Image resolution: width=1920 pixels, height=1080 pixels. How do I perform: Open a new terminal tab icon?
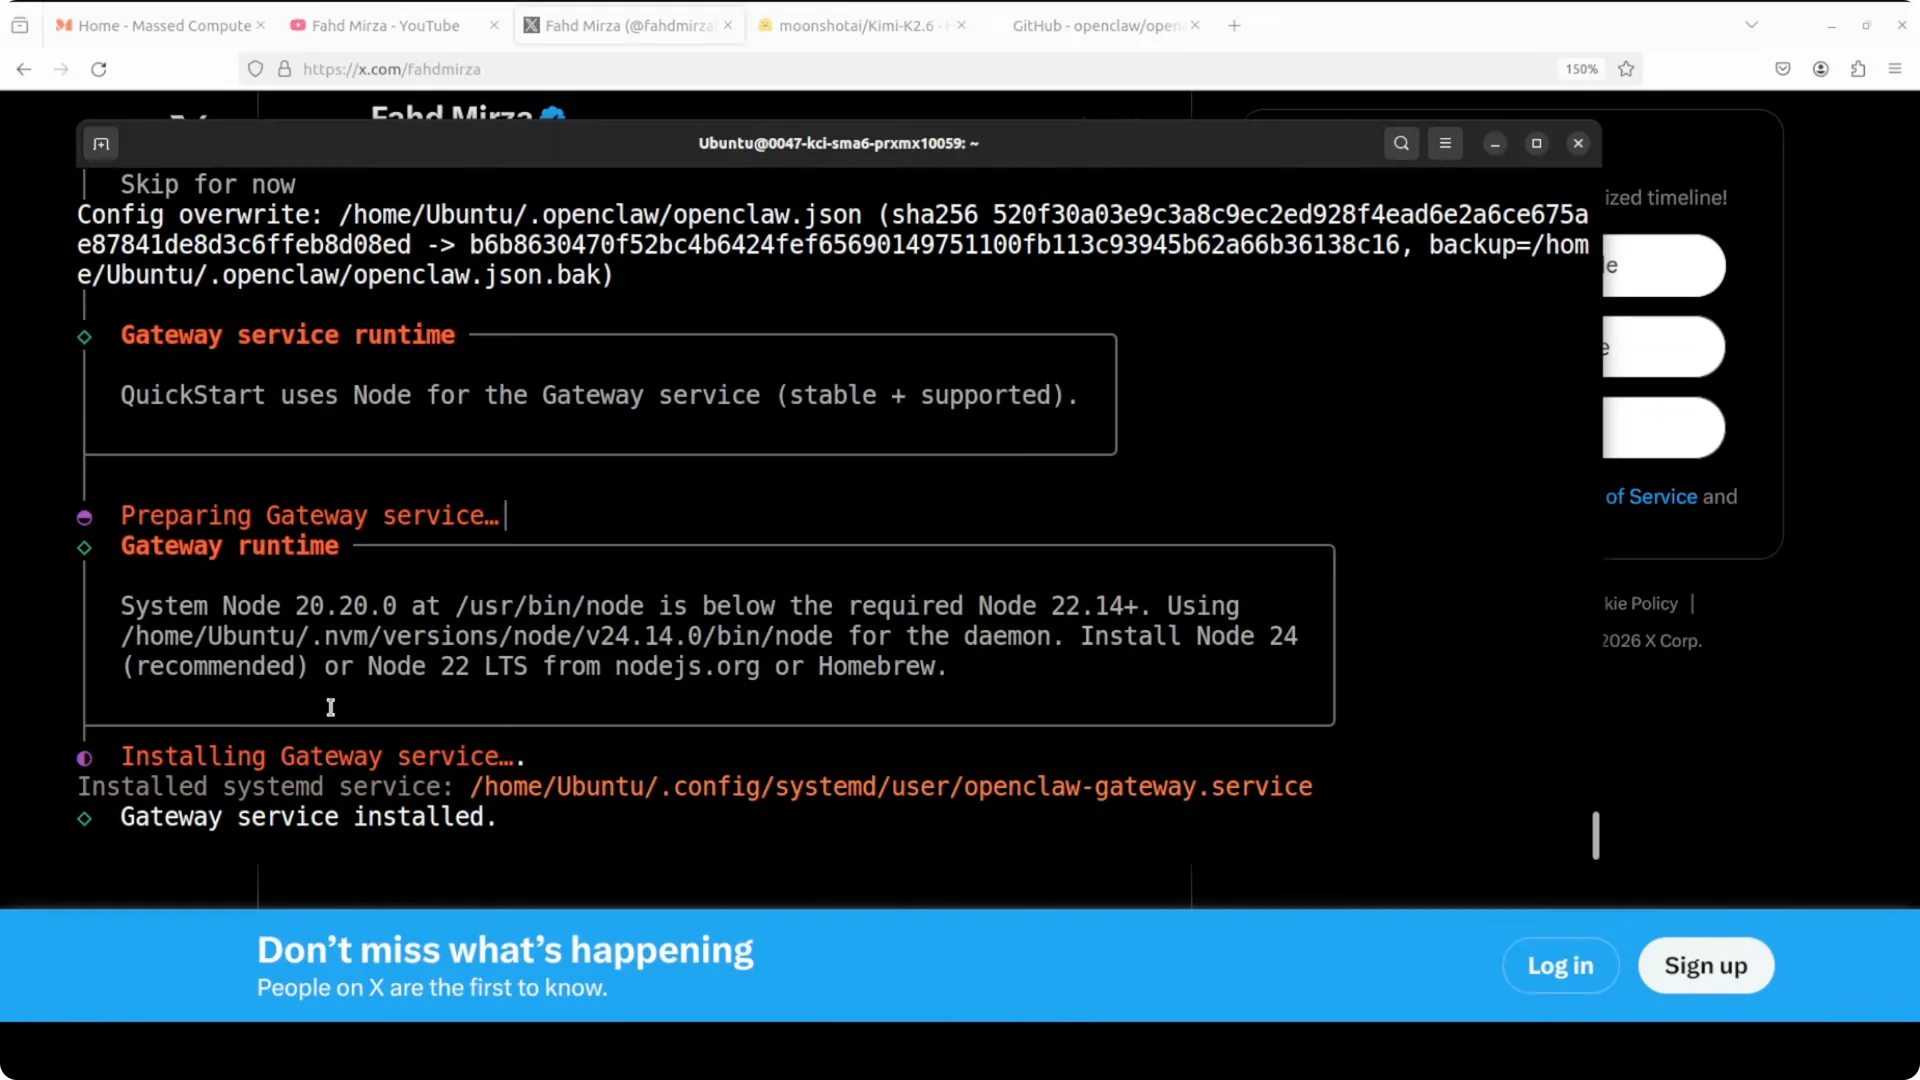[x=101, y=144]
